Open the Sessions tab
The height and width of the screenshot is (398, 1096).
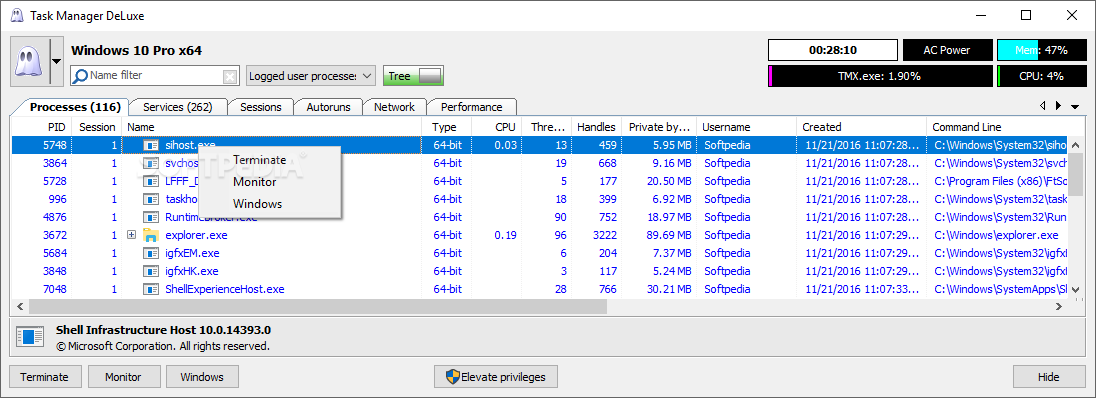(261, 107)
